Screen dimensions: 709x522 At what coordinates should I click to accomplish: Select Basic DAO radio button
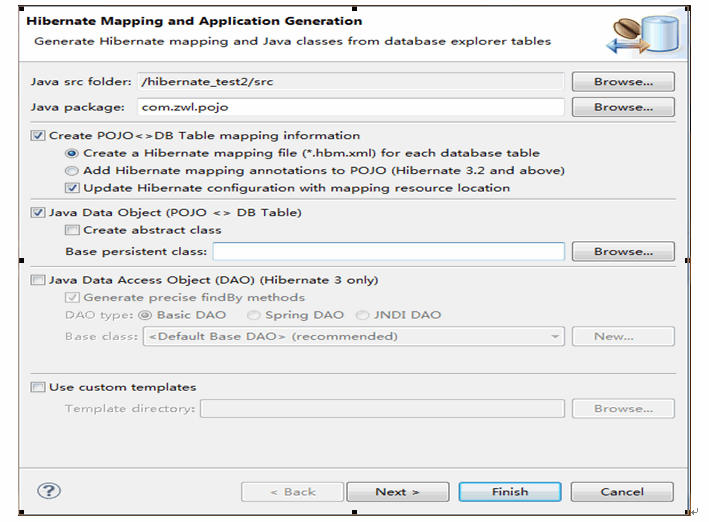point(145,315)
